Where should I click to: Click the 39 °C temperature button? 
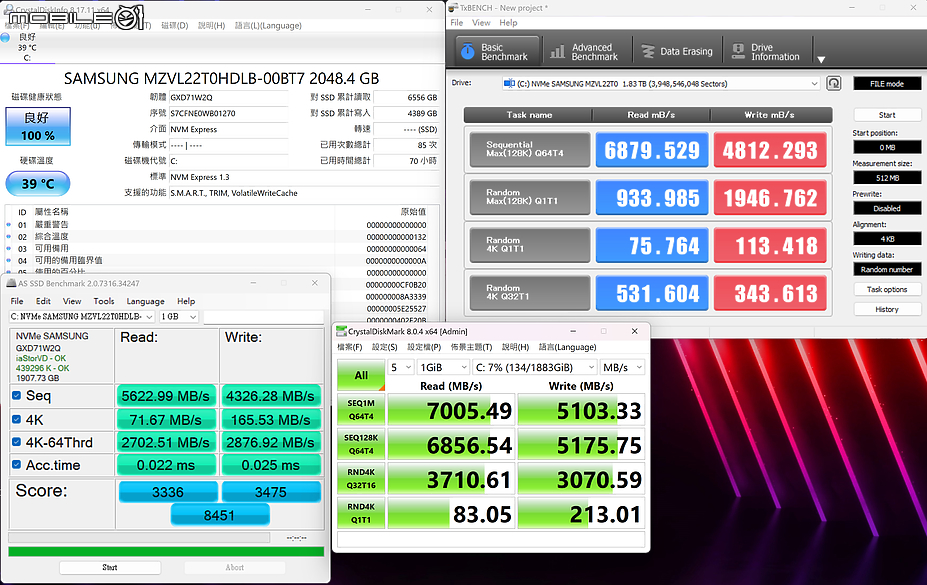coord(38,184)
